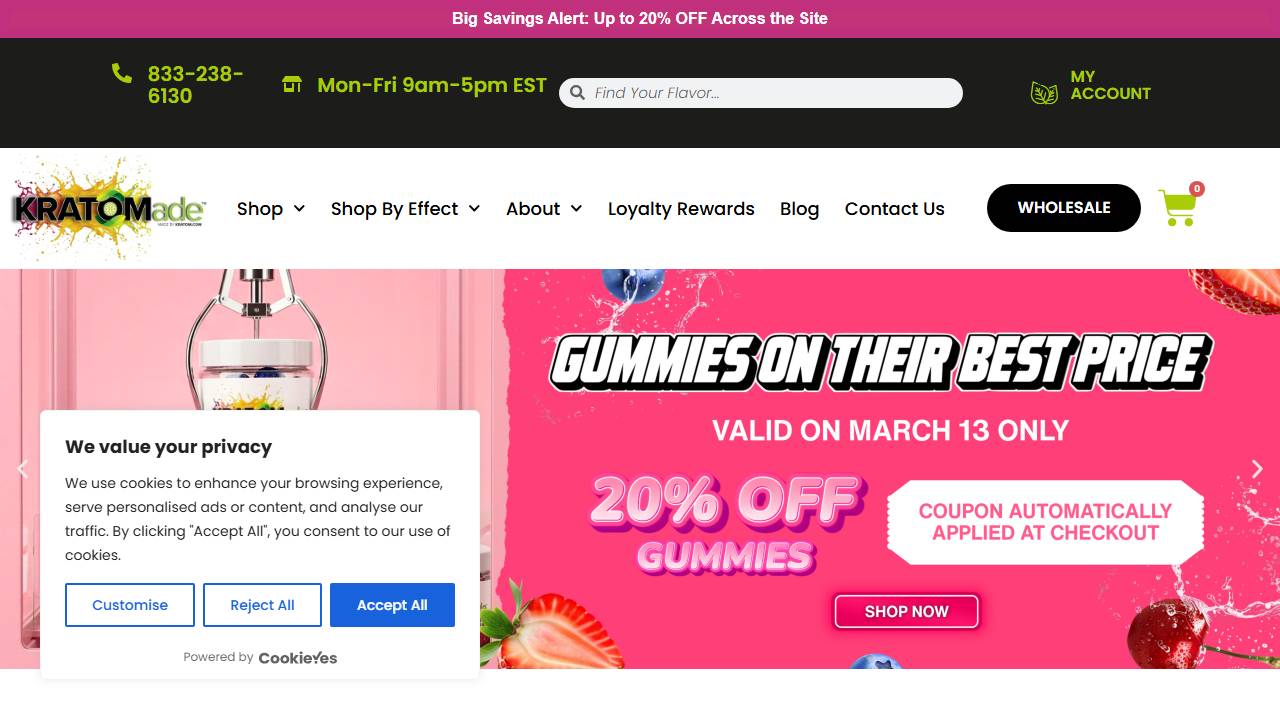
Task: Click the store hours shop icon
Action: click(292, 84)
